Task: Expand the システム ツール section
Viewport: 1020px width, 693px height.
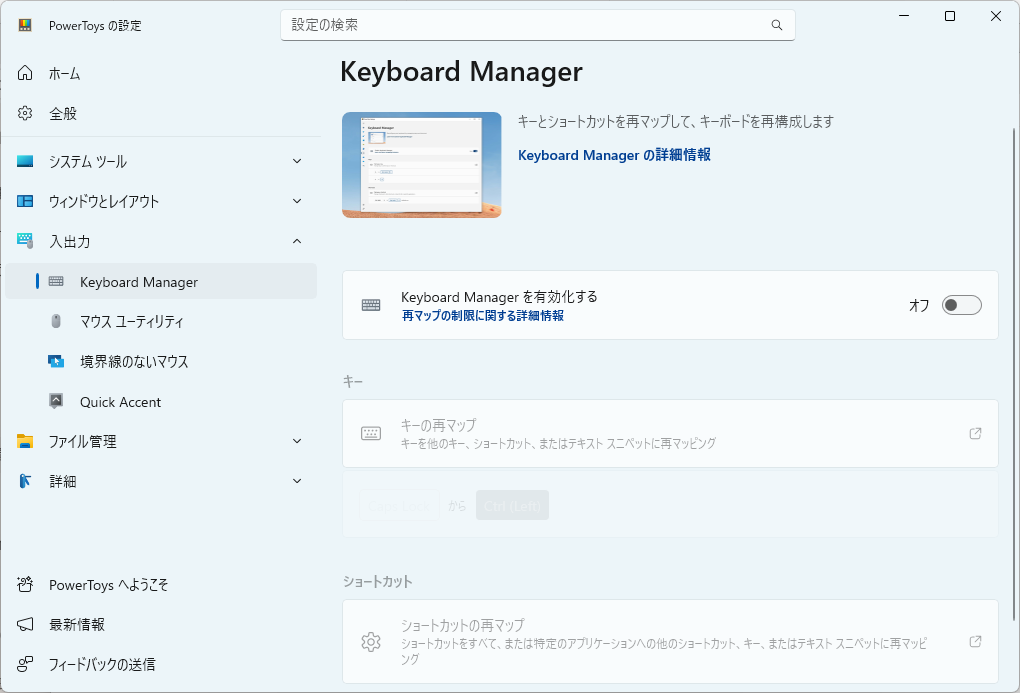Action: tap(297, 161)
